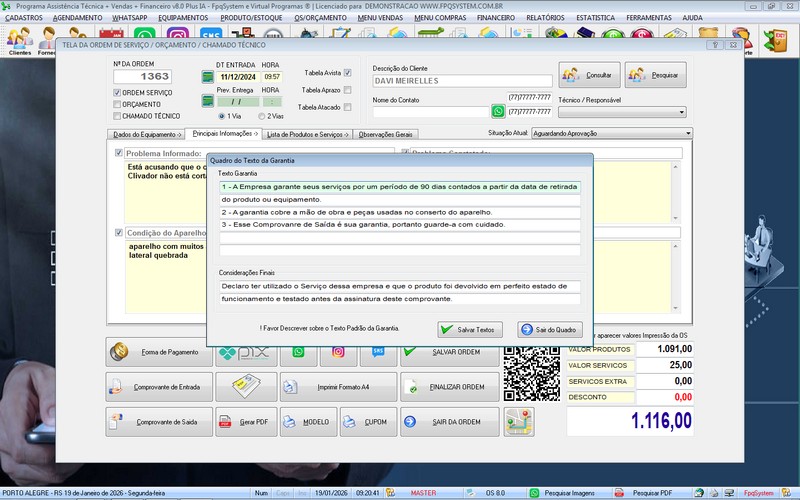This screenshot has height=500, width=800.
Task: Click the printer icon in status bar
Action: click(x=714, y=493)
